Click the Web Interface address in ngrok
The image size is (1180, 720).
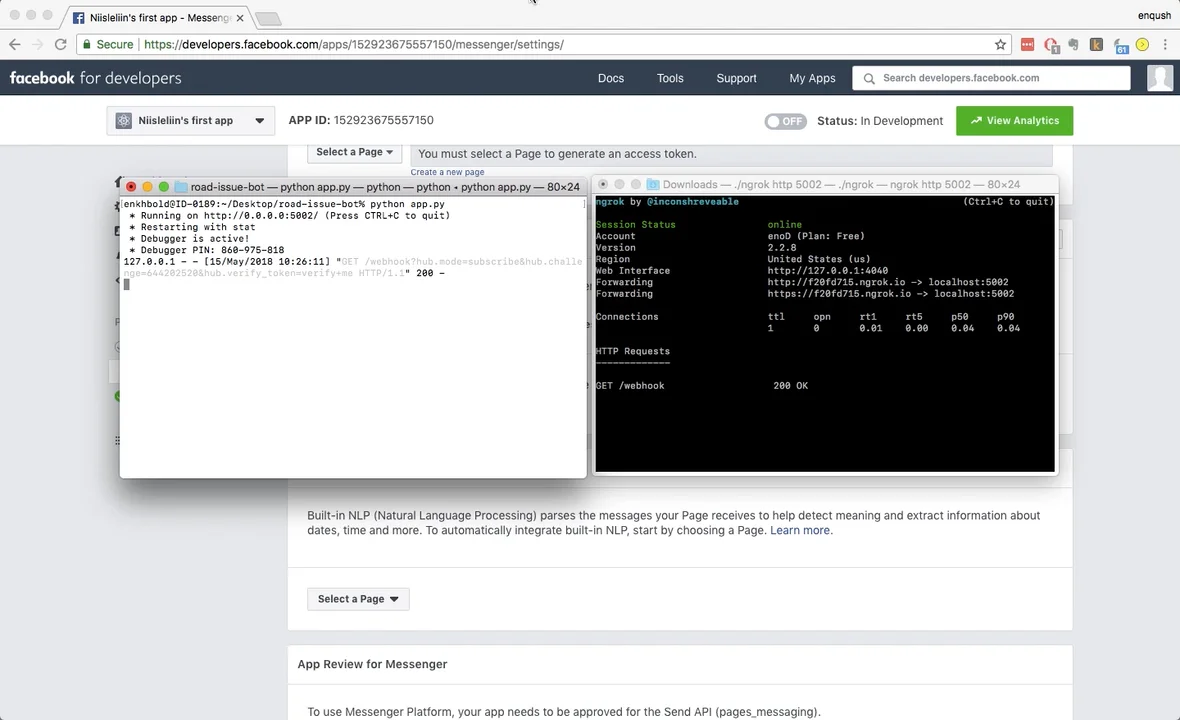coord(828,271)
